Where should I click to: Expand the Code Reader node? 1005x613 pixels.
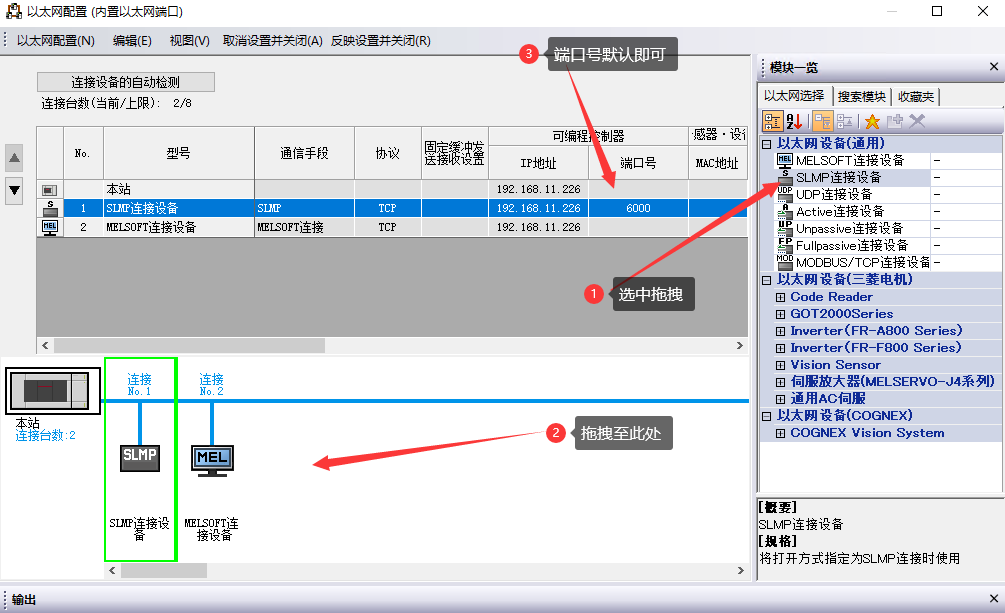pos(780,298)
